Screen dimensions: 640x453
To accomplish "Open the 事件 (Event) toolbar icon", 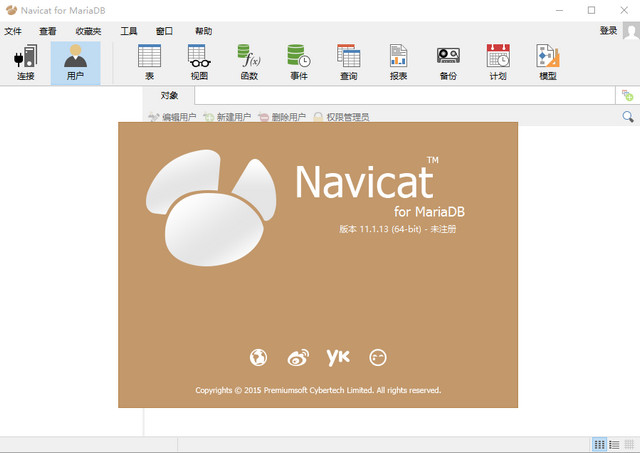I will pyautogui.click(x=299, y=62).
